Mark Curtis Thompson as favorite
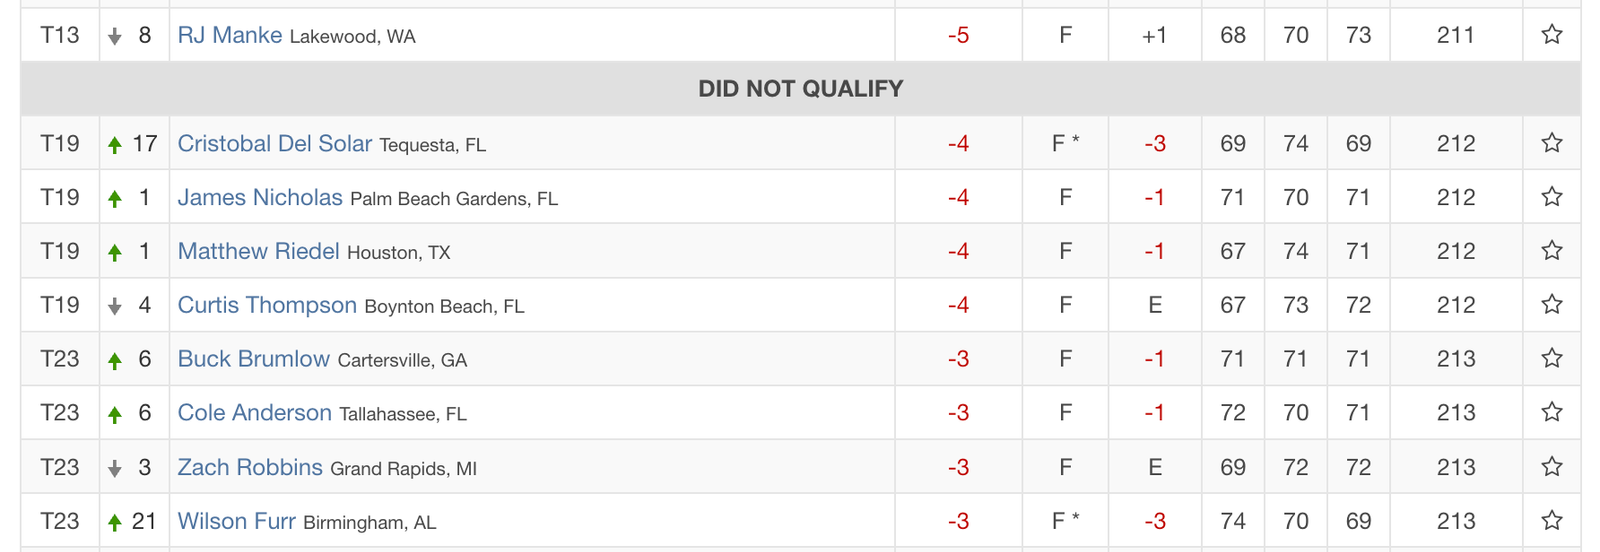 (x=1551, y=305)
